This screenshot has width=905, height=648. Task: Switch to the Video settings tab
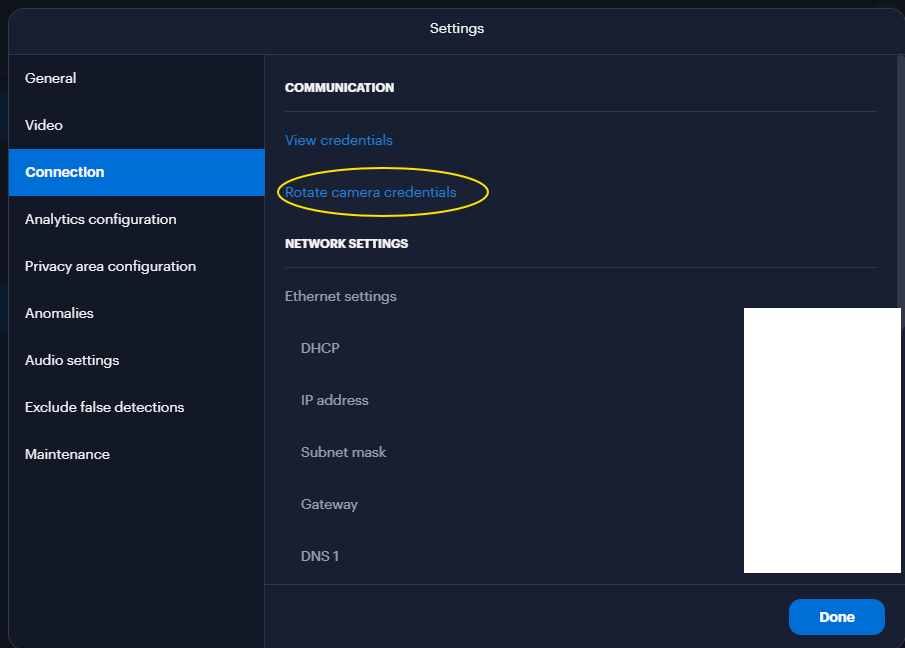click(41, 125)
